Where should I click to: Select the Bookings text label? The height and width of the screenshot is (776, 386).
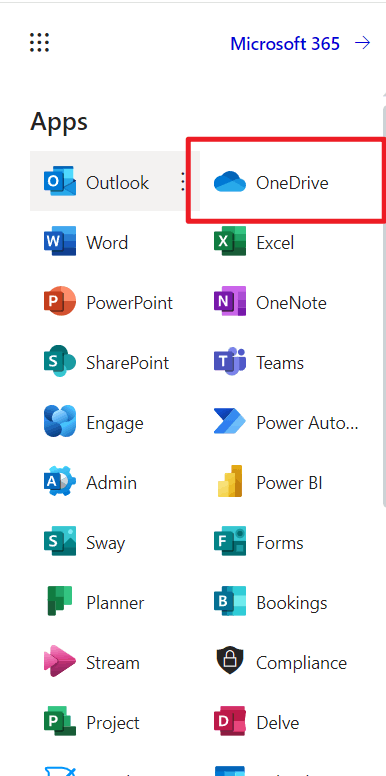tap(291, 603)
